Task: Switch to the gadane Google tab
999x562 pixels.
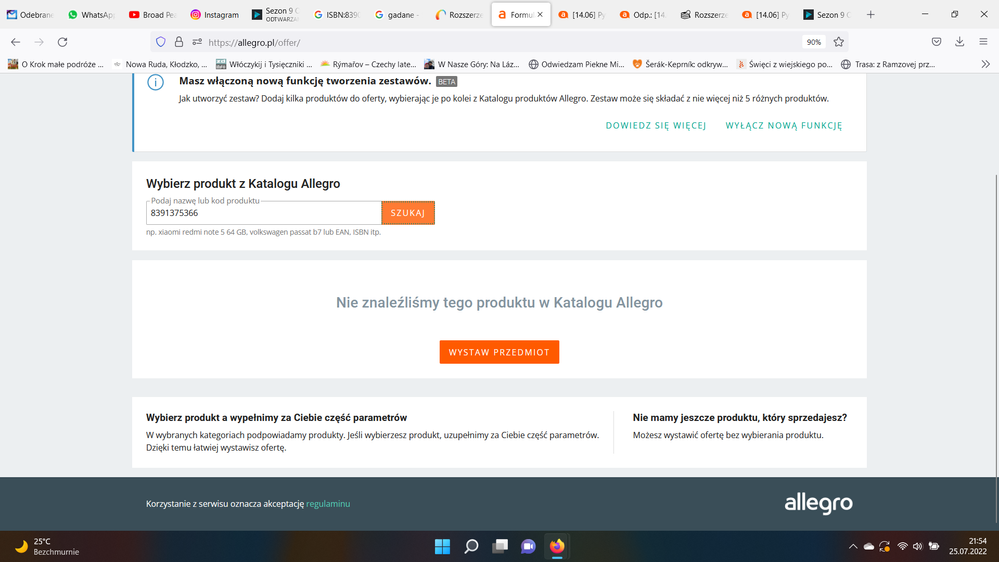Action: pos(397,14)
